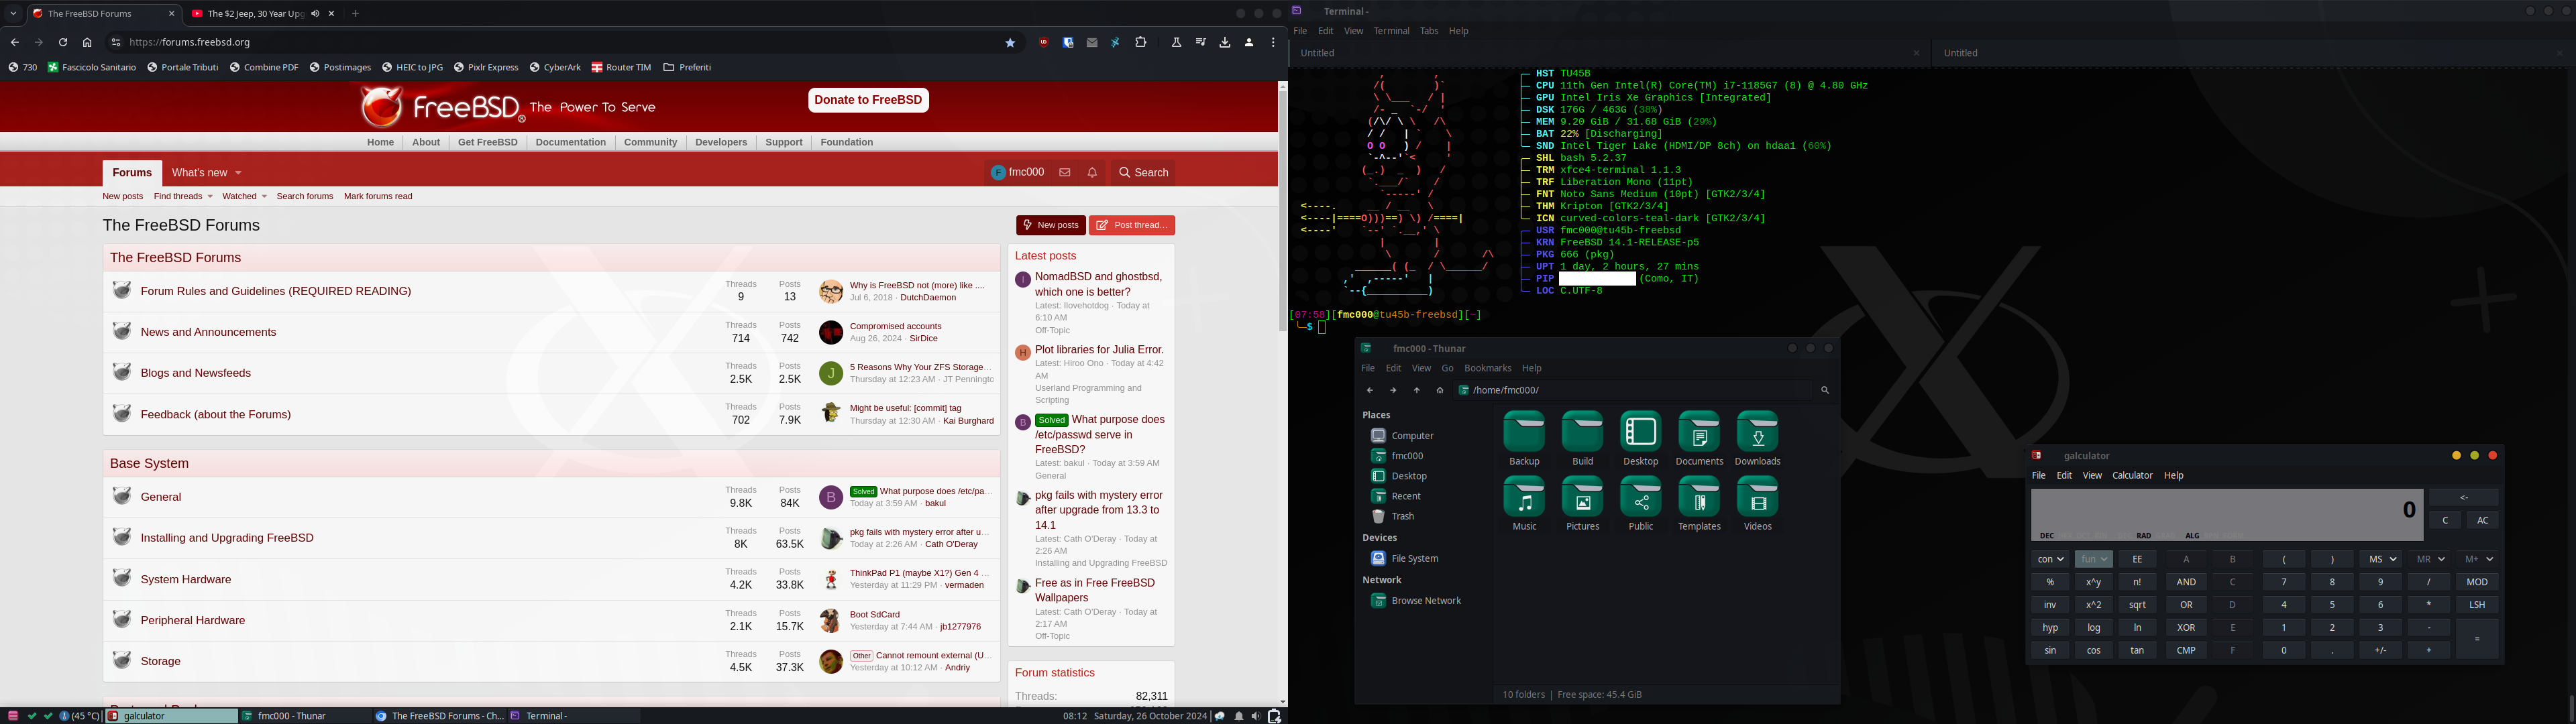The height and width of the screenshot is (724, 2576).
Task: Open Tabs menu in Terminal
Action: (1429, 31)
